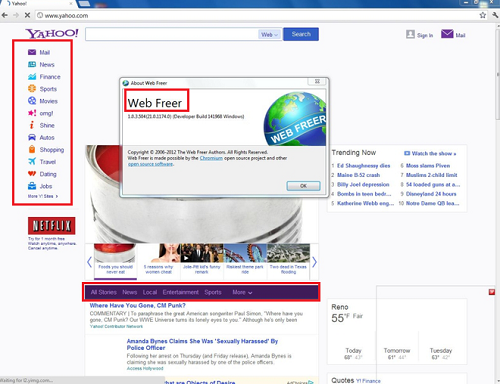Expand the Web search type dropdown

(x=270, y=34)
